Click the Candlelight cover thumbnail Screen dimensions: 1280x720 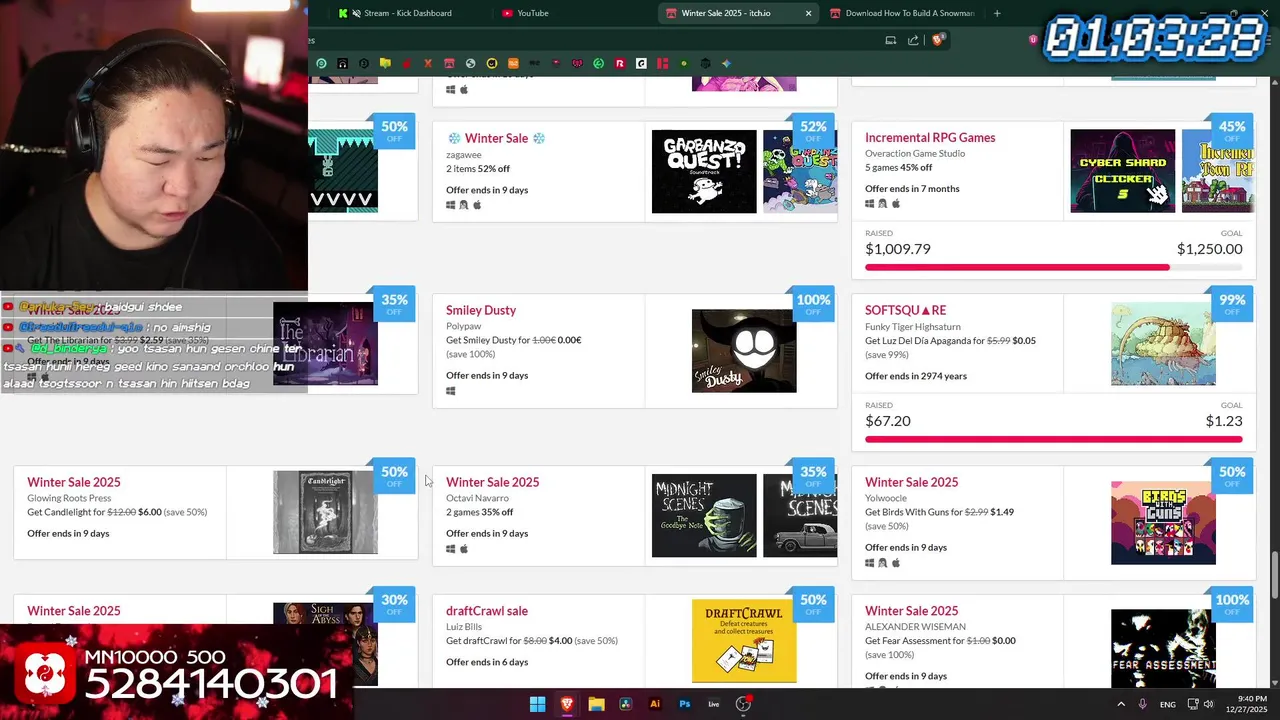325,512
